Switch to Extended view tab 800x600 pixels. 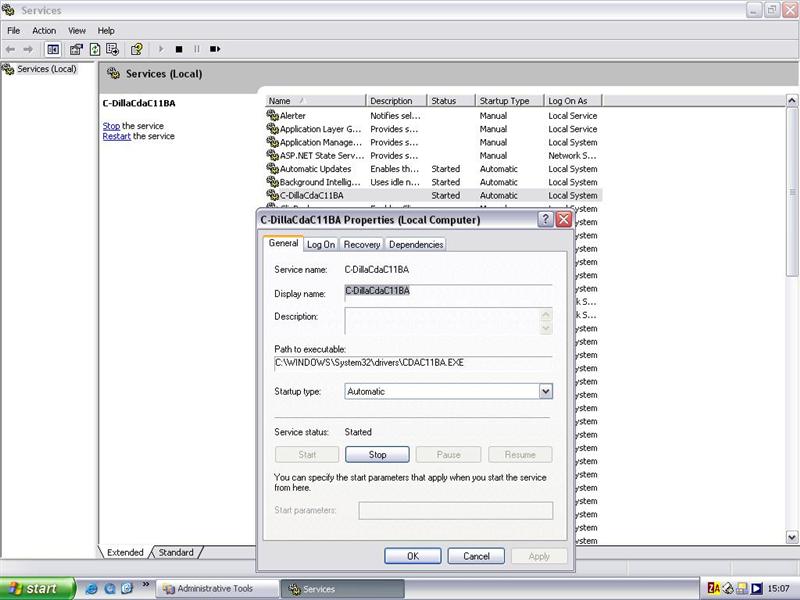click(x=125, y=552)
